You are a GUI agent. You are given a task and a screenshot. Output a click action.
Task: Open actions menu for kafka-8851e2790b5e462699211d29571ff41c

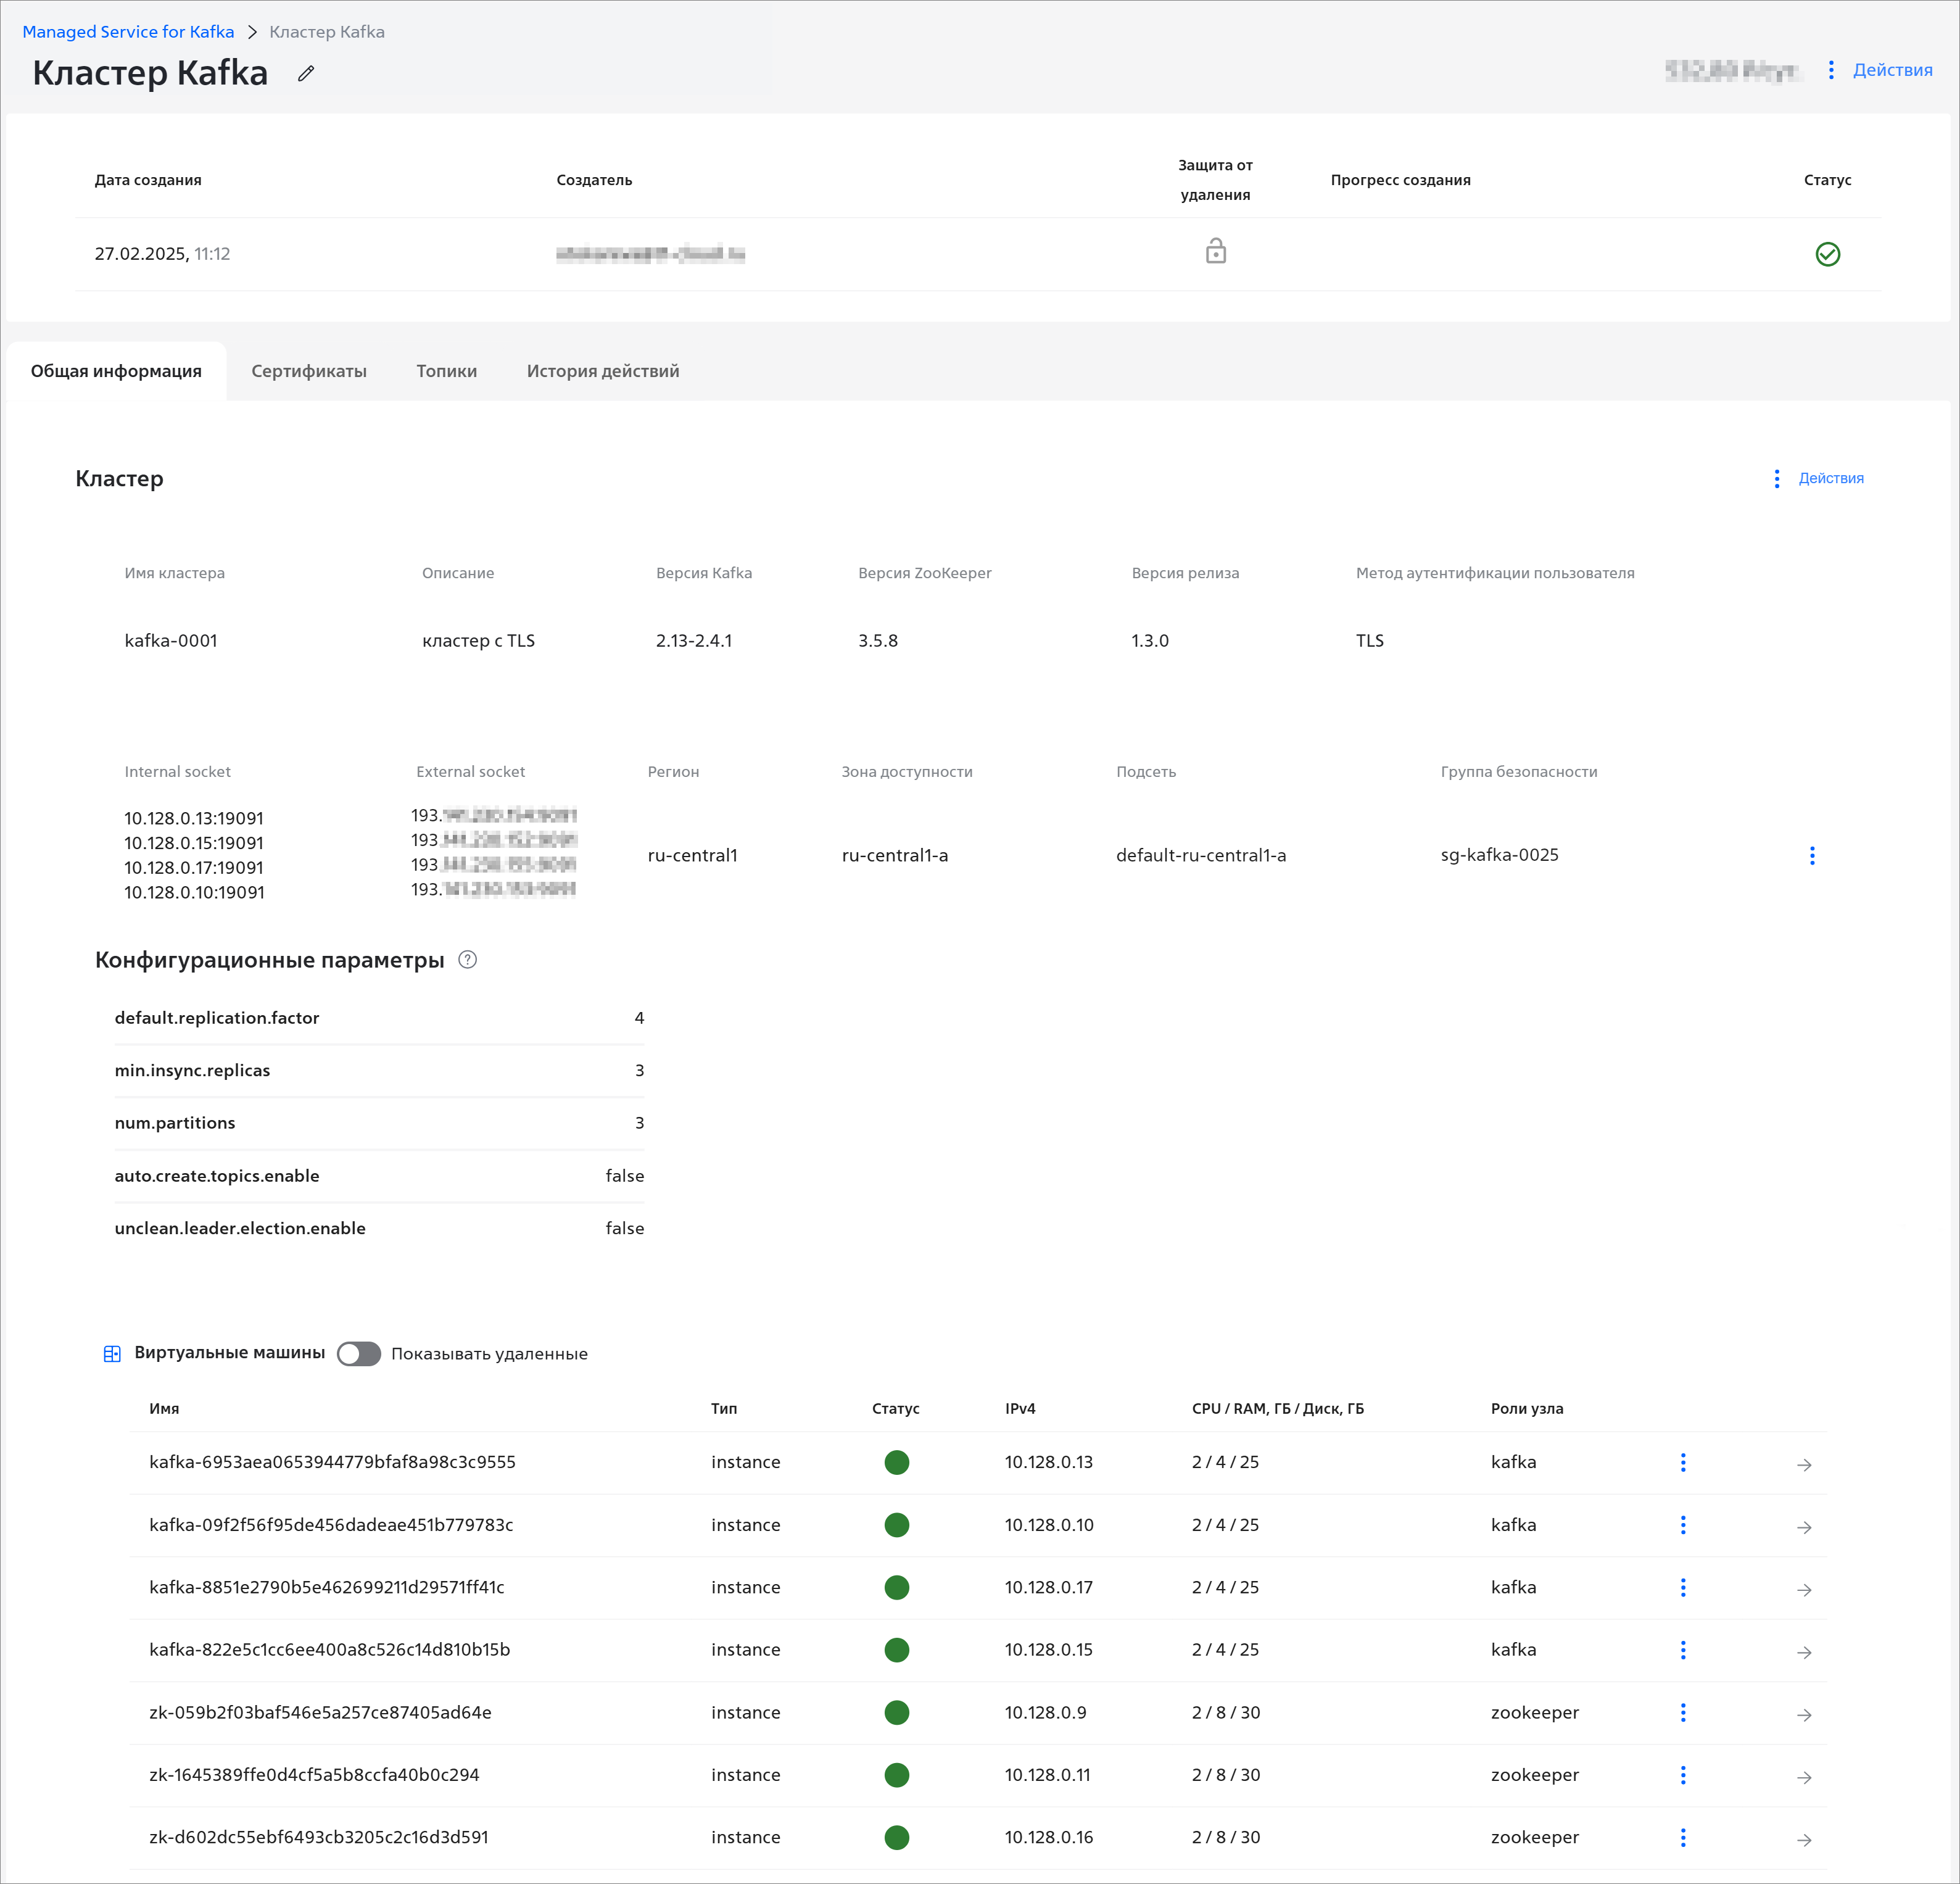1682,1587
